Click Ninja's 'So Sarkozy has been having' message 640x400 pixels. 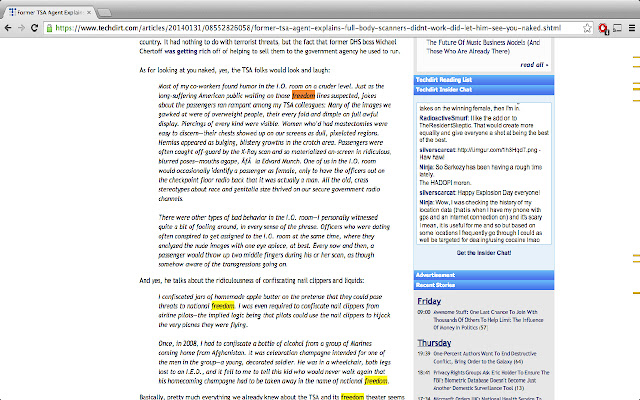pyautogui.click(x=481, y=171)
